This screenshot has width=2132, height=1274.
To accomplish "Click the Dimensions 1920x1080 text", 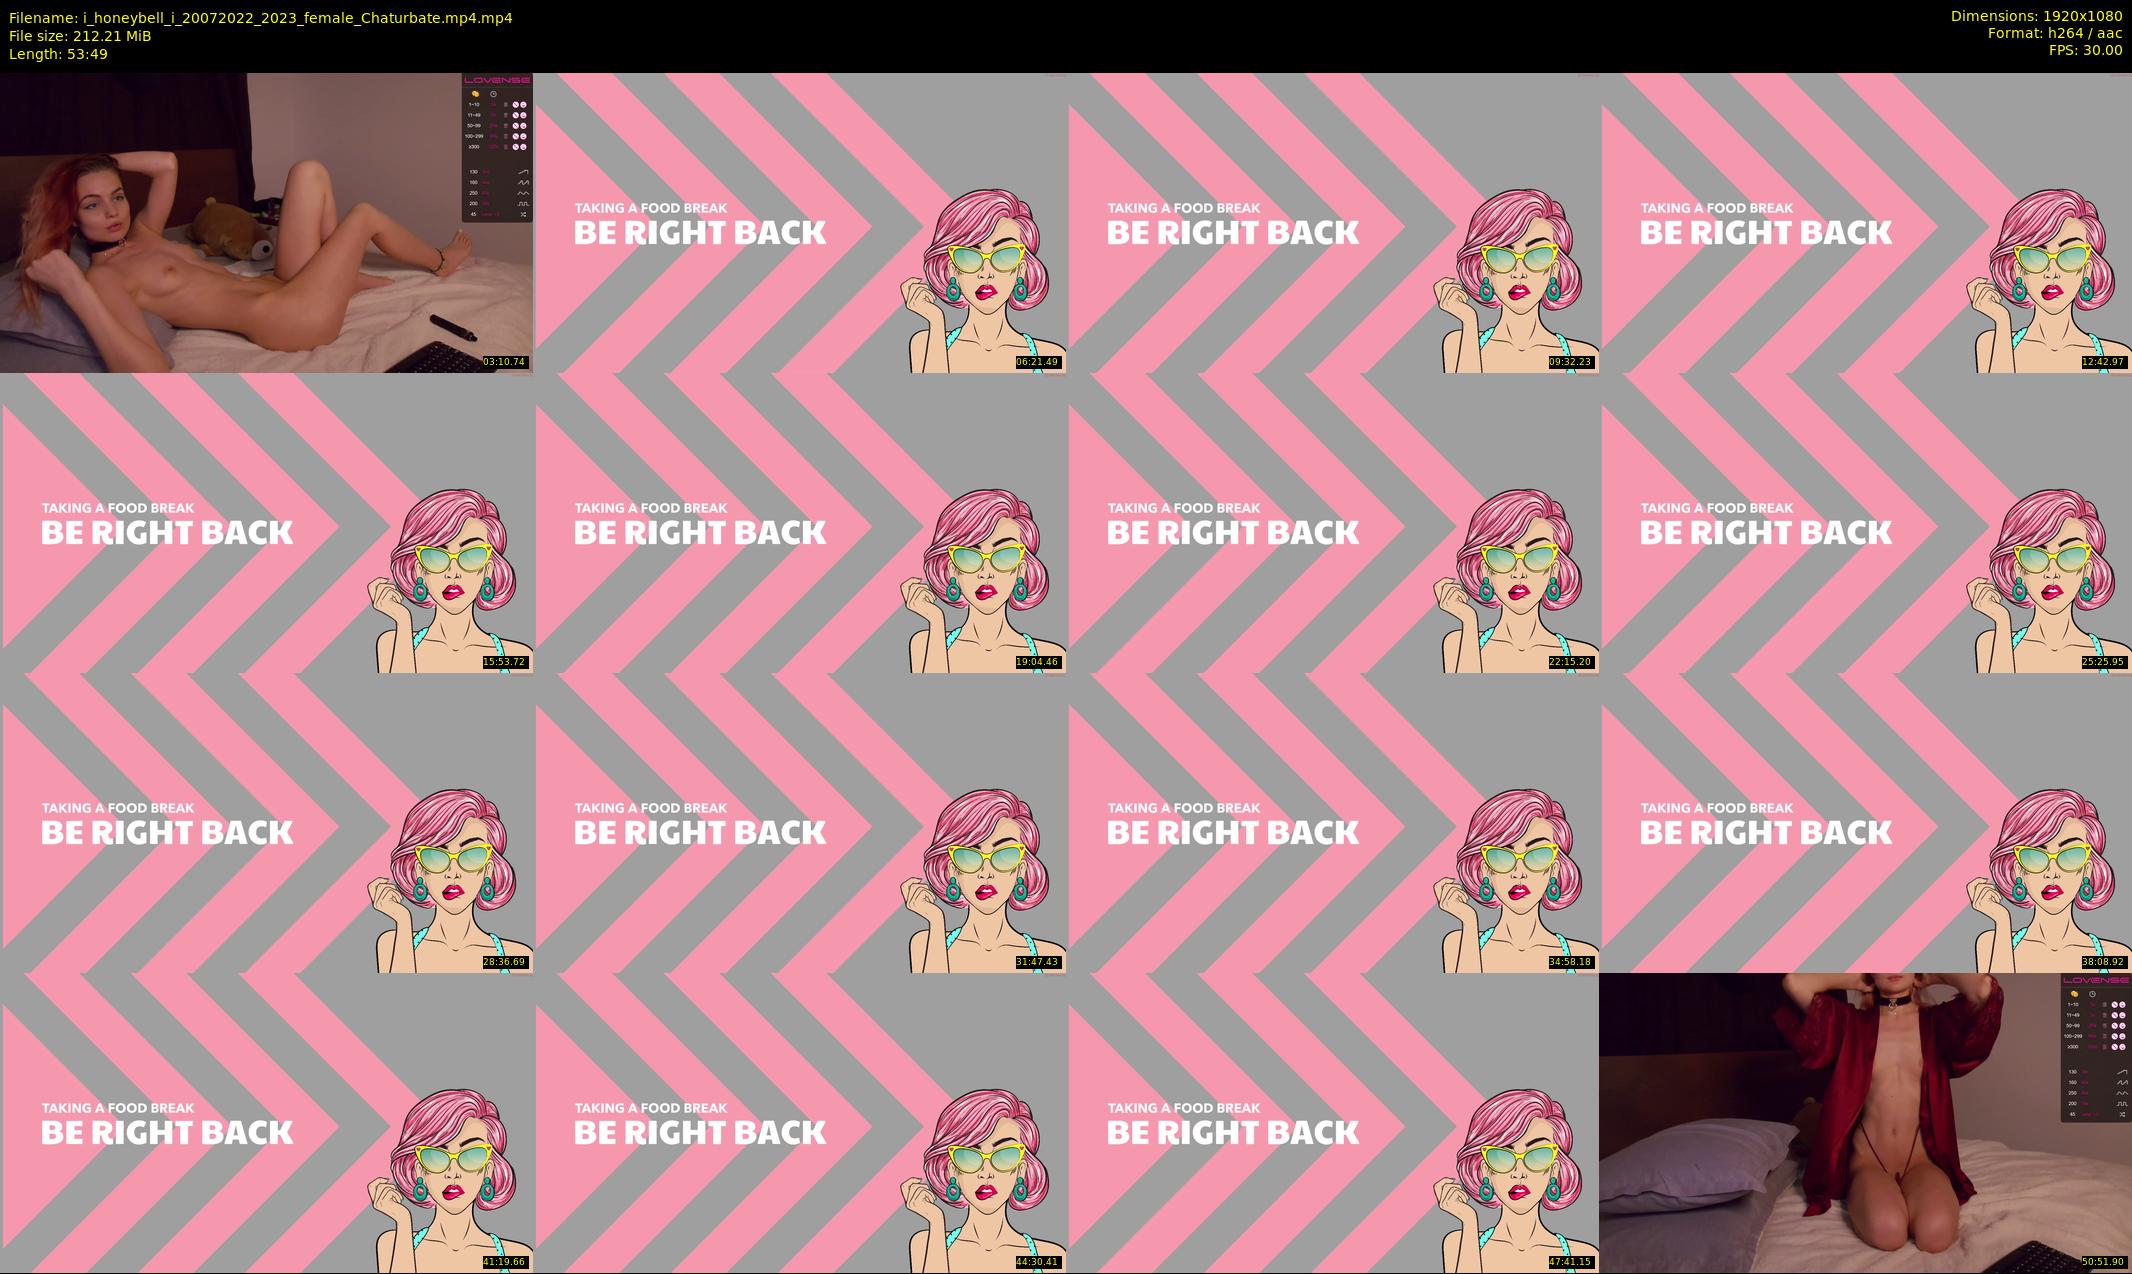I will 2036,16.
